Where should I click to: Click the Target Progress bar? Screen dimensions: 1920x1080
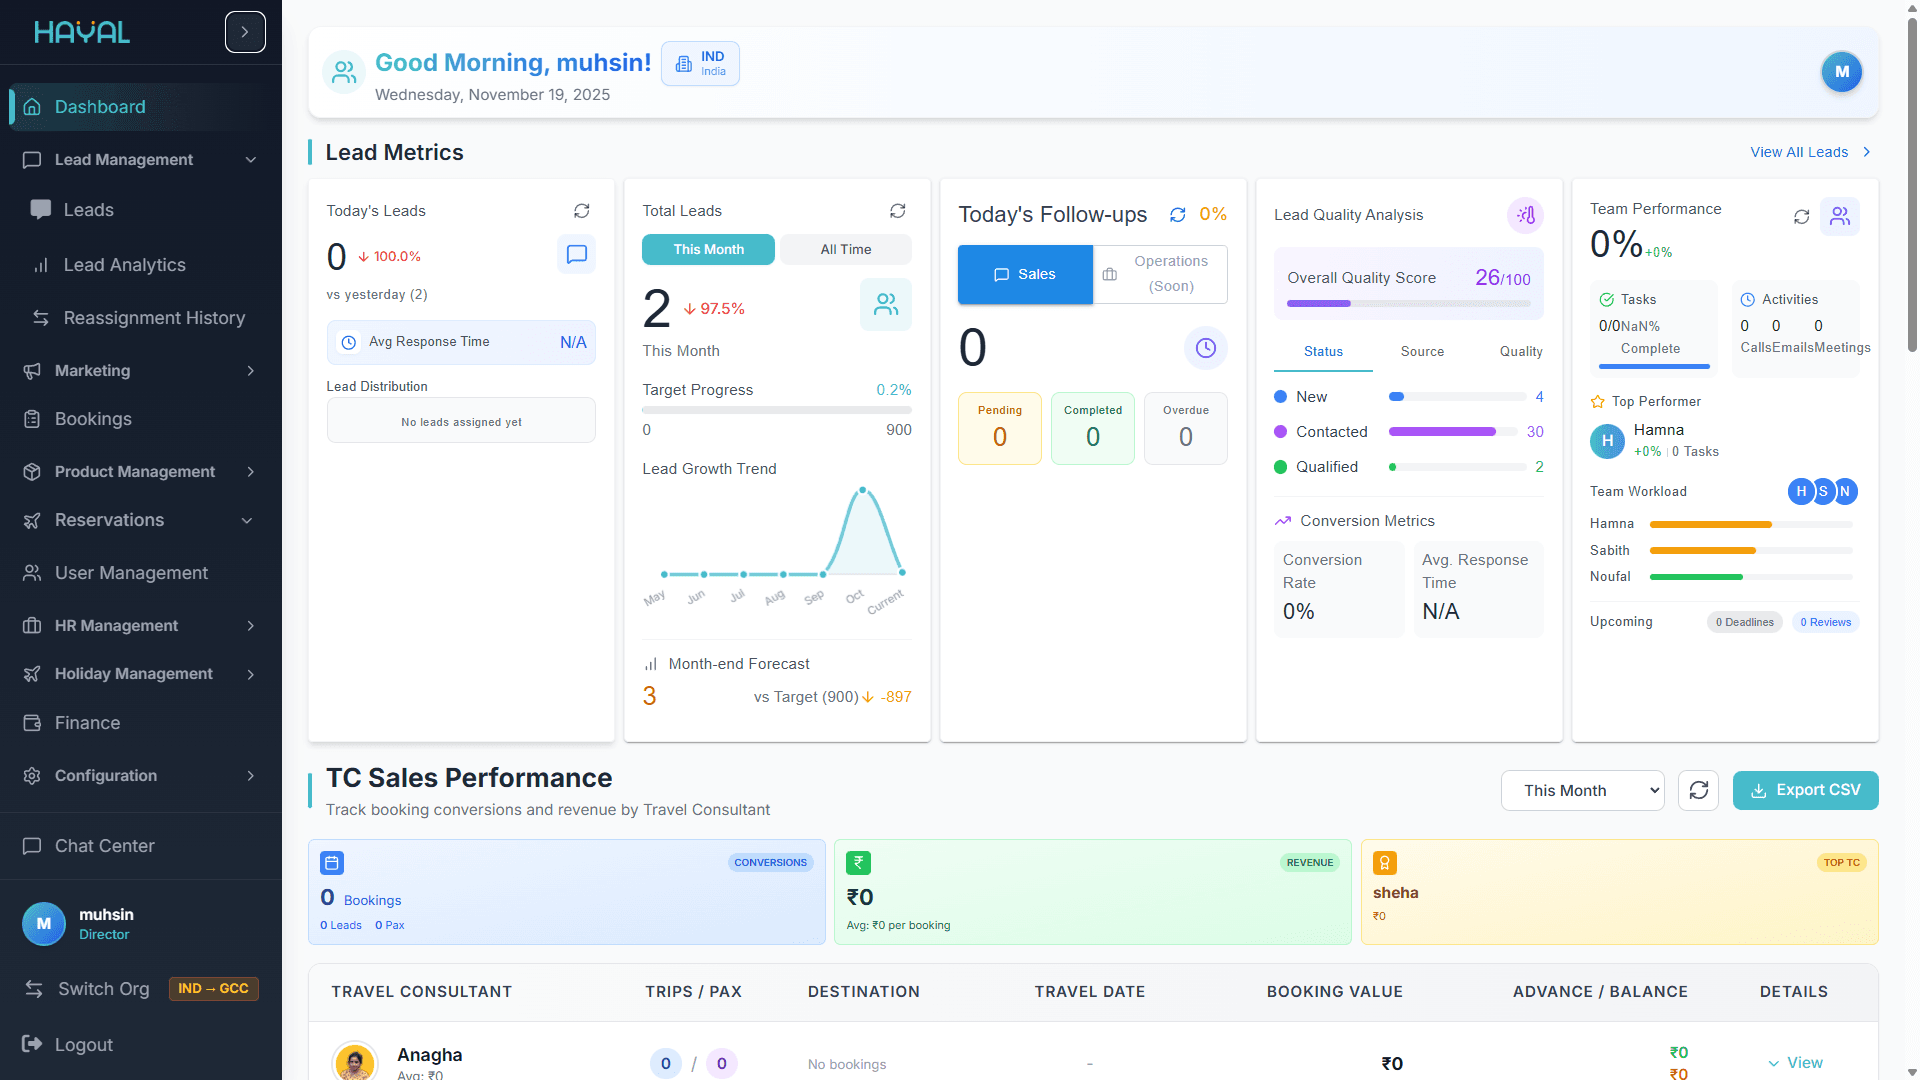776,410
